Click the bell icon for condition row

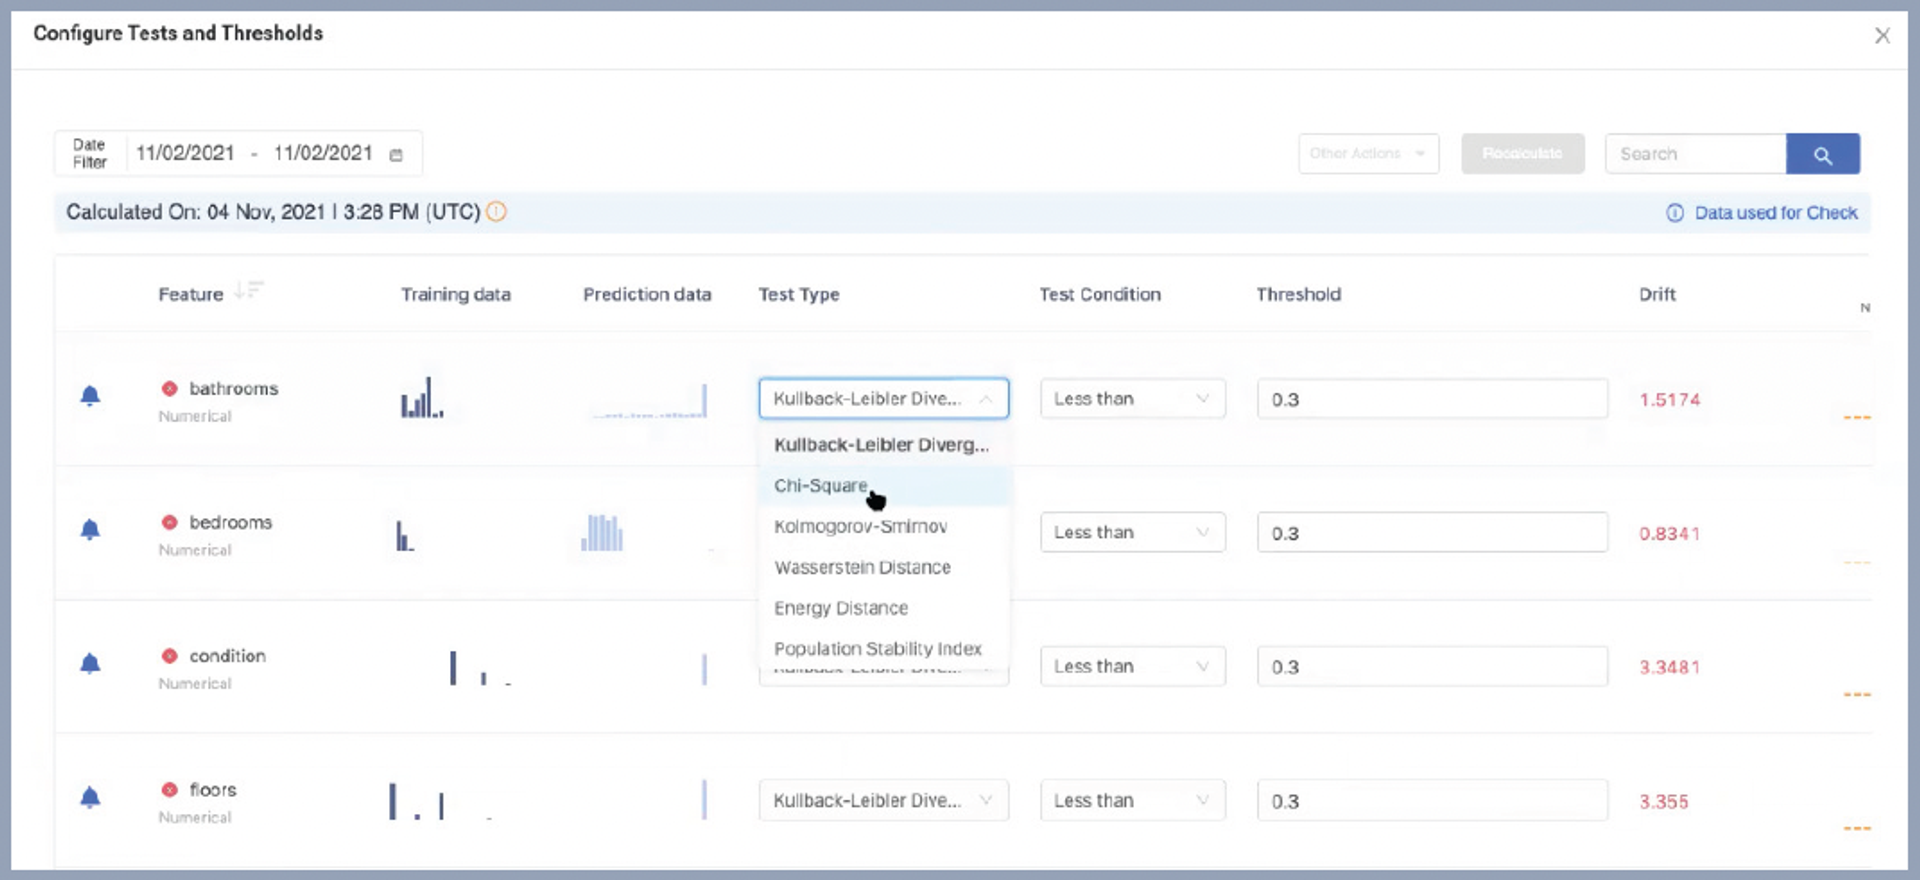[90, 663]
